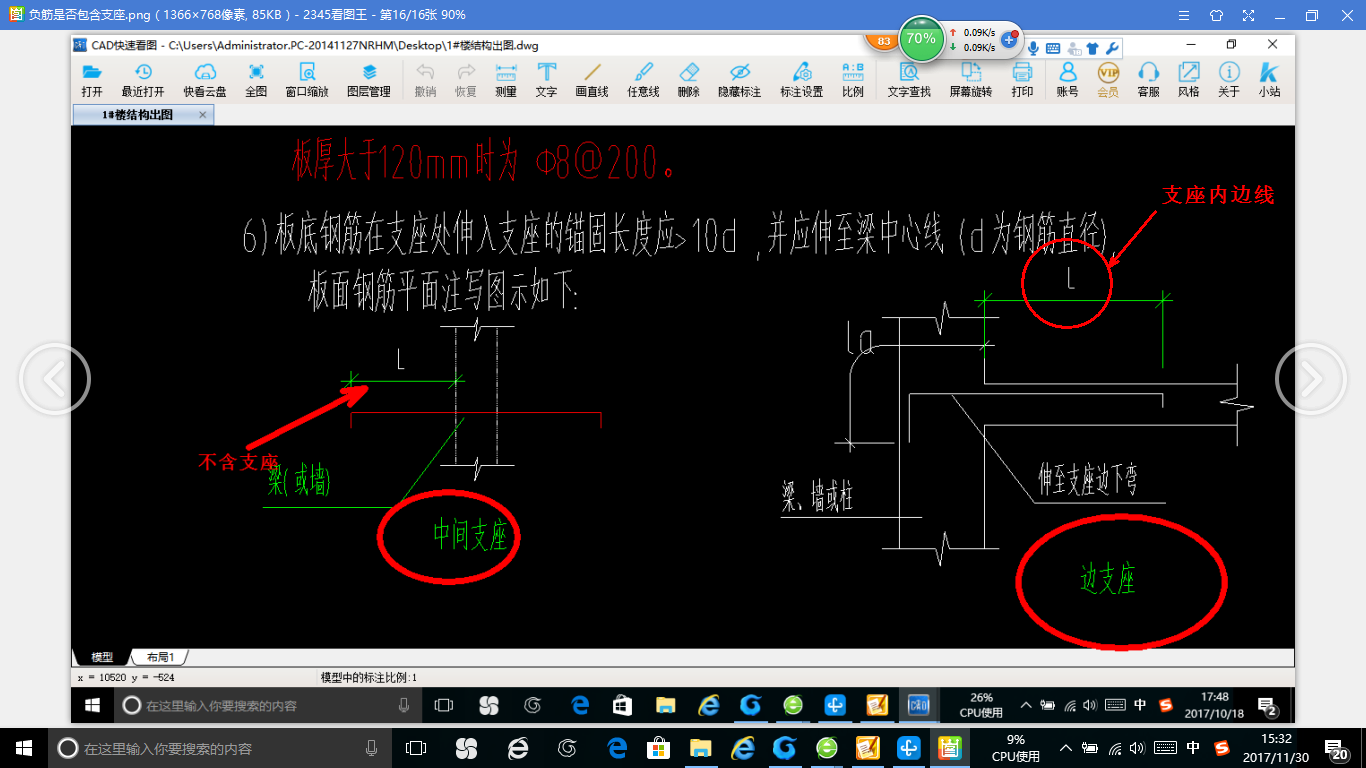Fit the drawing with 全图
This screenshot has width=1366, height=768.
coord(256,80)
